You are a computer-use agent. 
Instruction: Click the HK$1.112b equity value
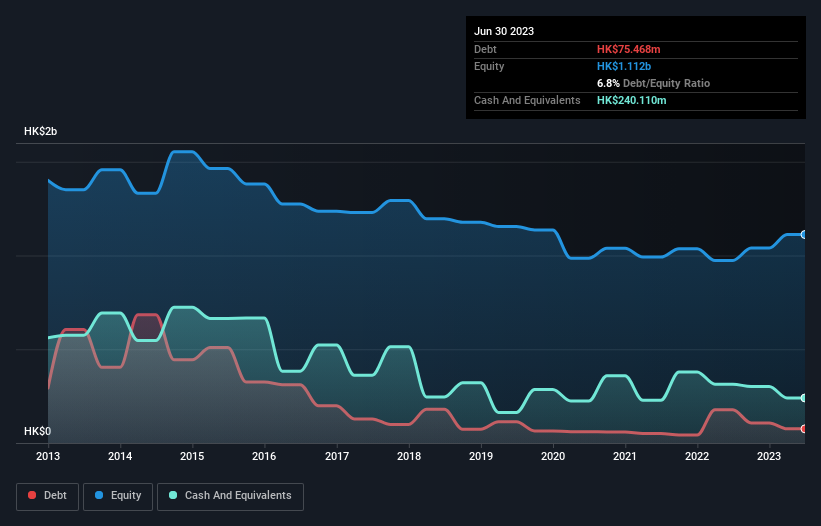coord(624,66)
